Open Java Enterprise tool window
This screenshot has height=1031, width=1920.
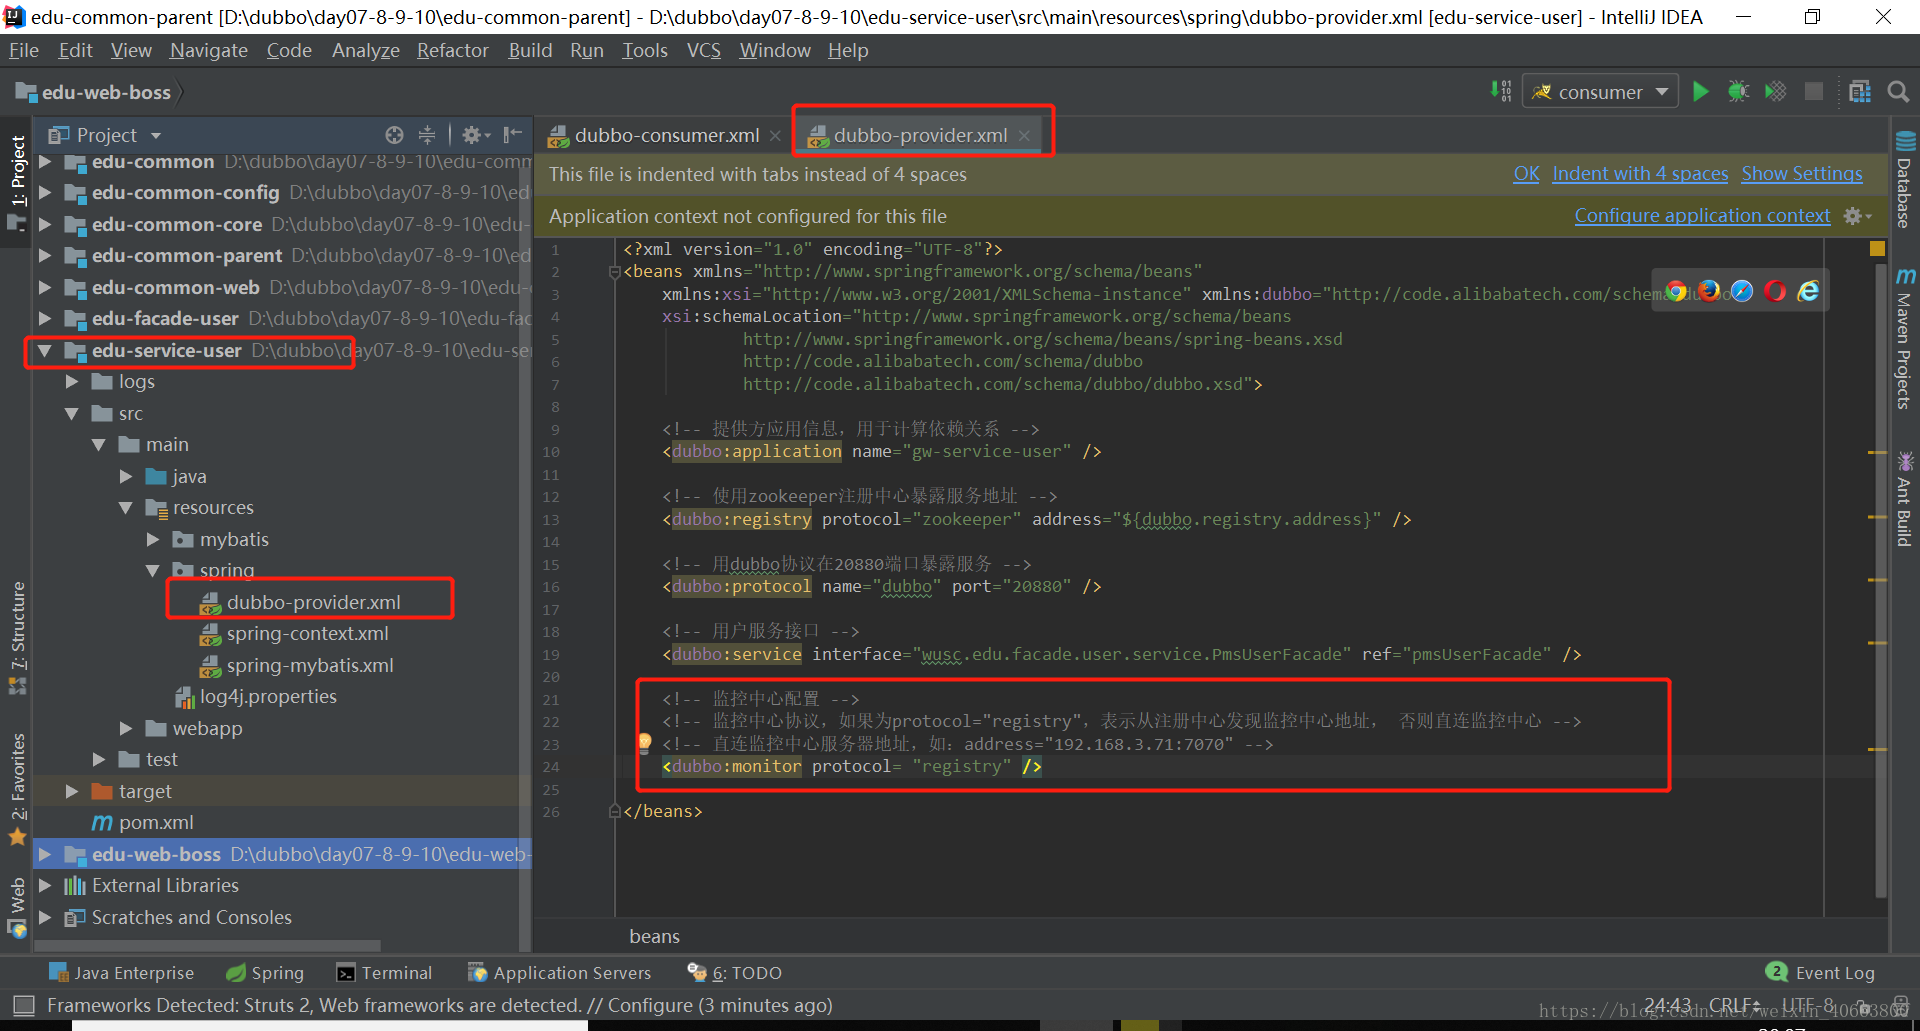pos(121,972)
